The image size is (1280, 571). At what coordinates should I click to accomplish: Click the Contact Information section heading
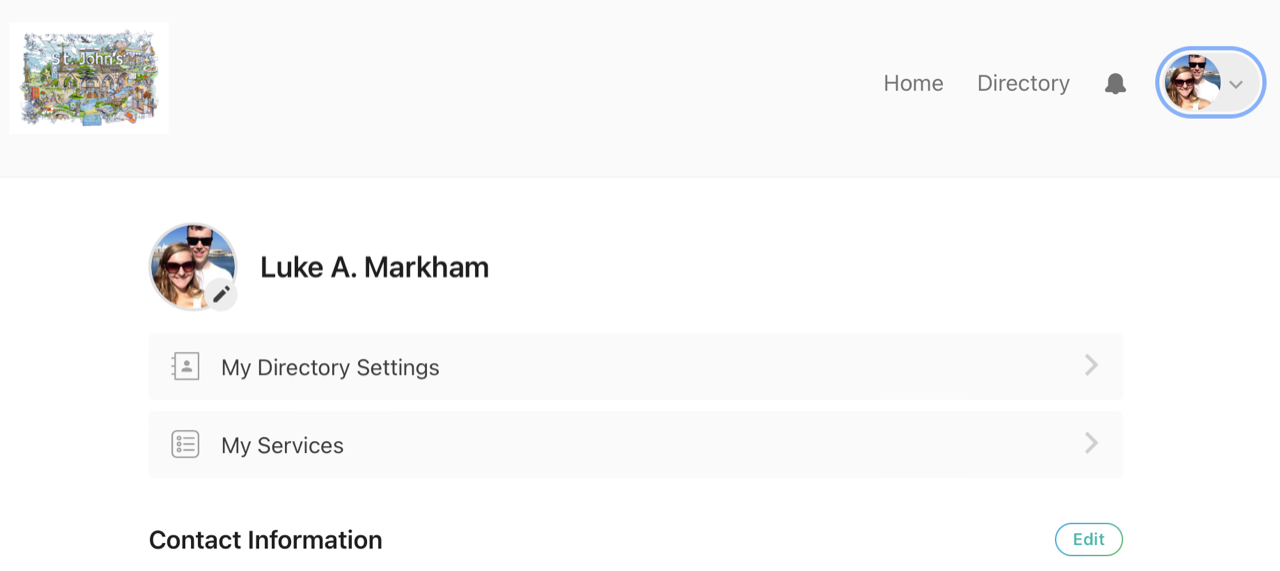[x=265, y=540]
